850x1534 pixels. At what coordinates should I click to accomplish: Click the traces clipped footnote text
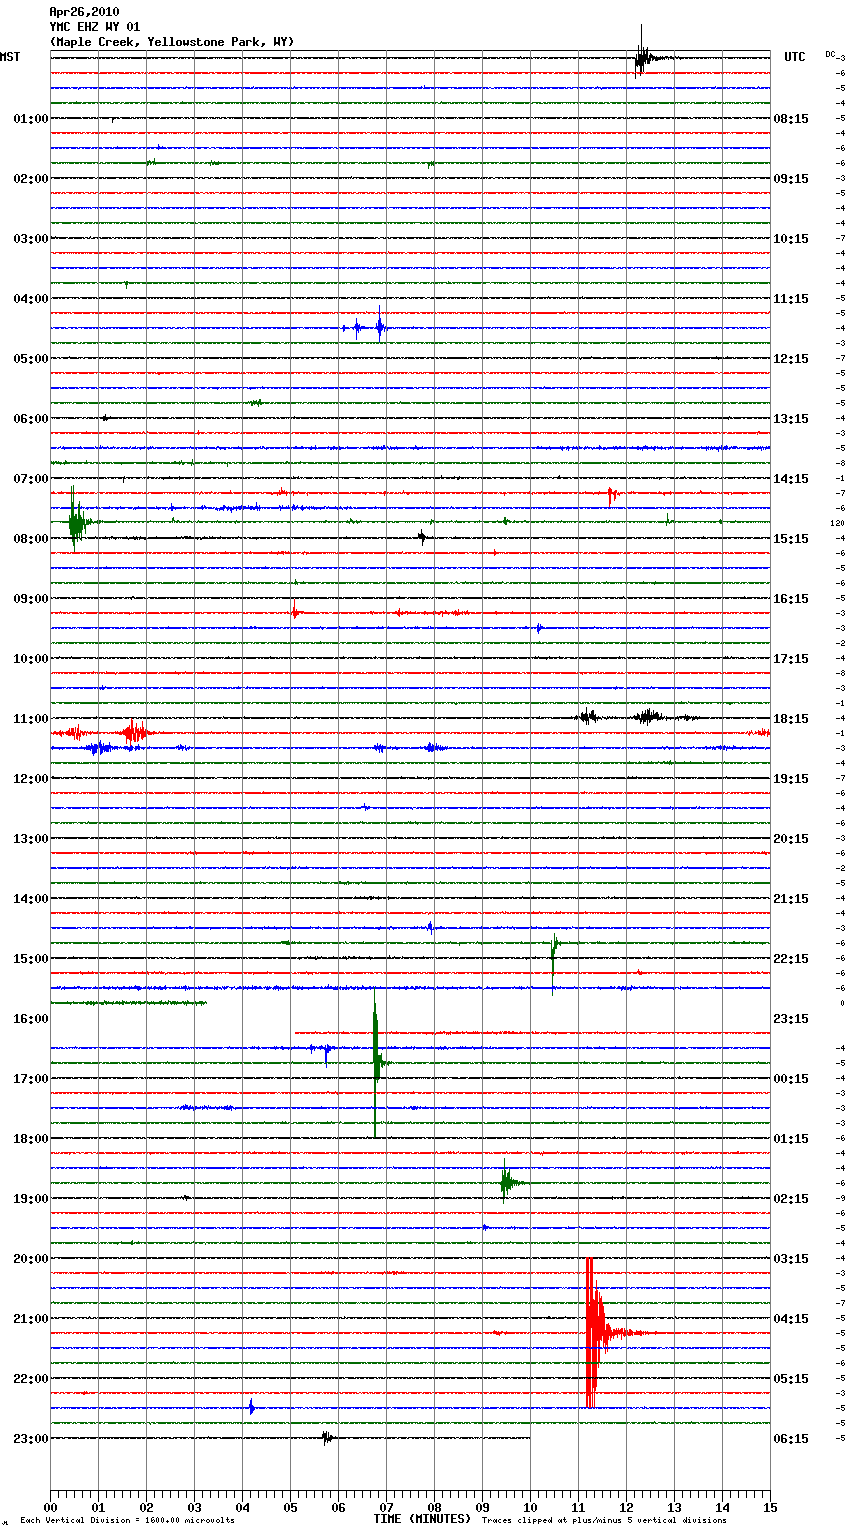604,1521
